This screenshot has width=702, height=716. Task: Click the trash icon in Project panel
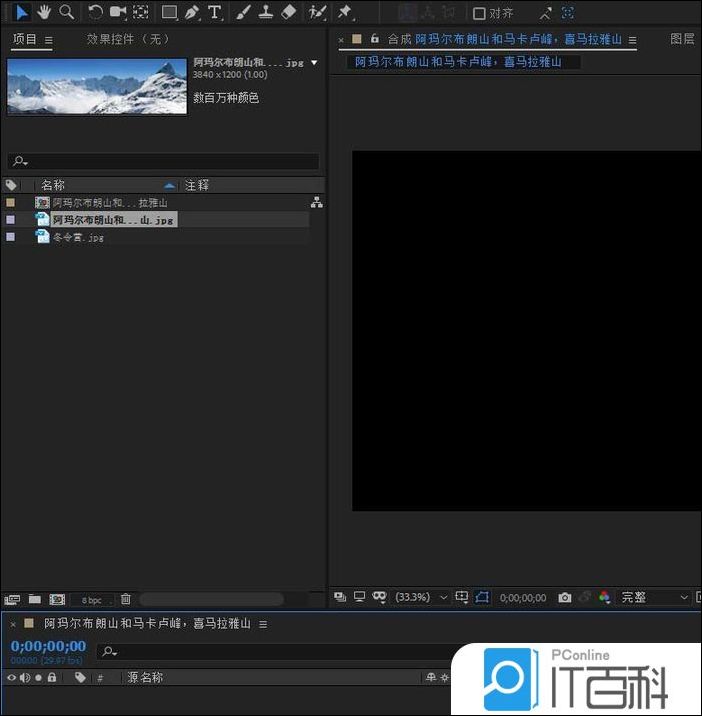tap(126, 599)
